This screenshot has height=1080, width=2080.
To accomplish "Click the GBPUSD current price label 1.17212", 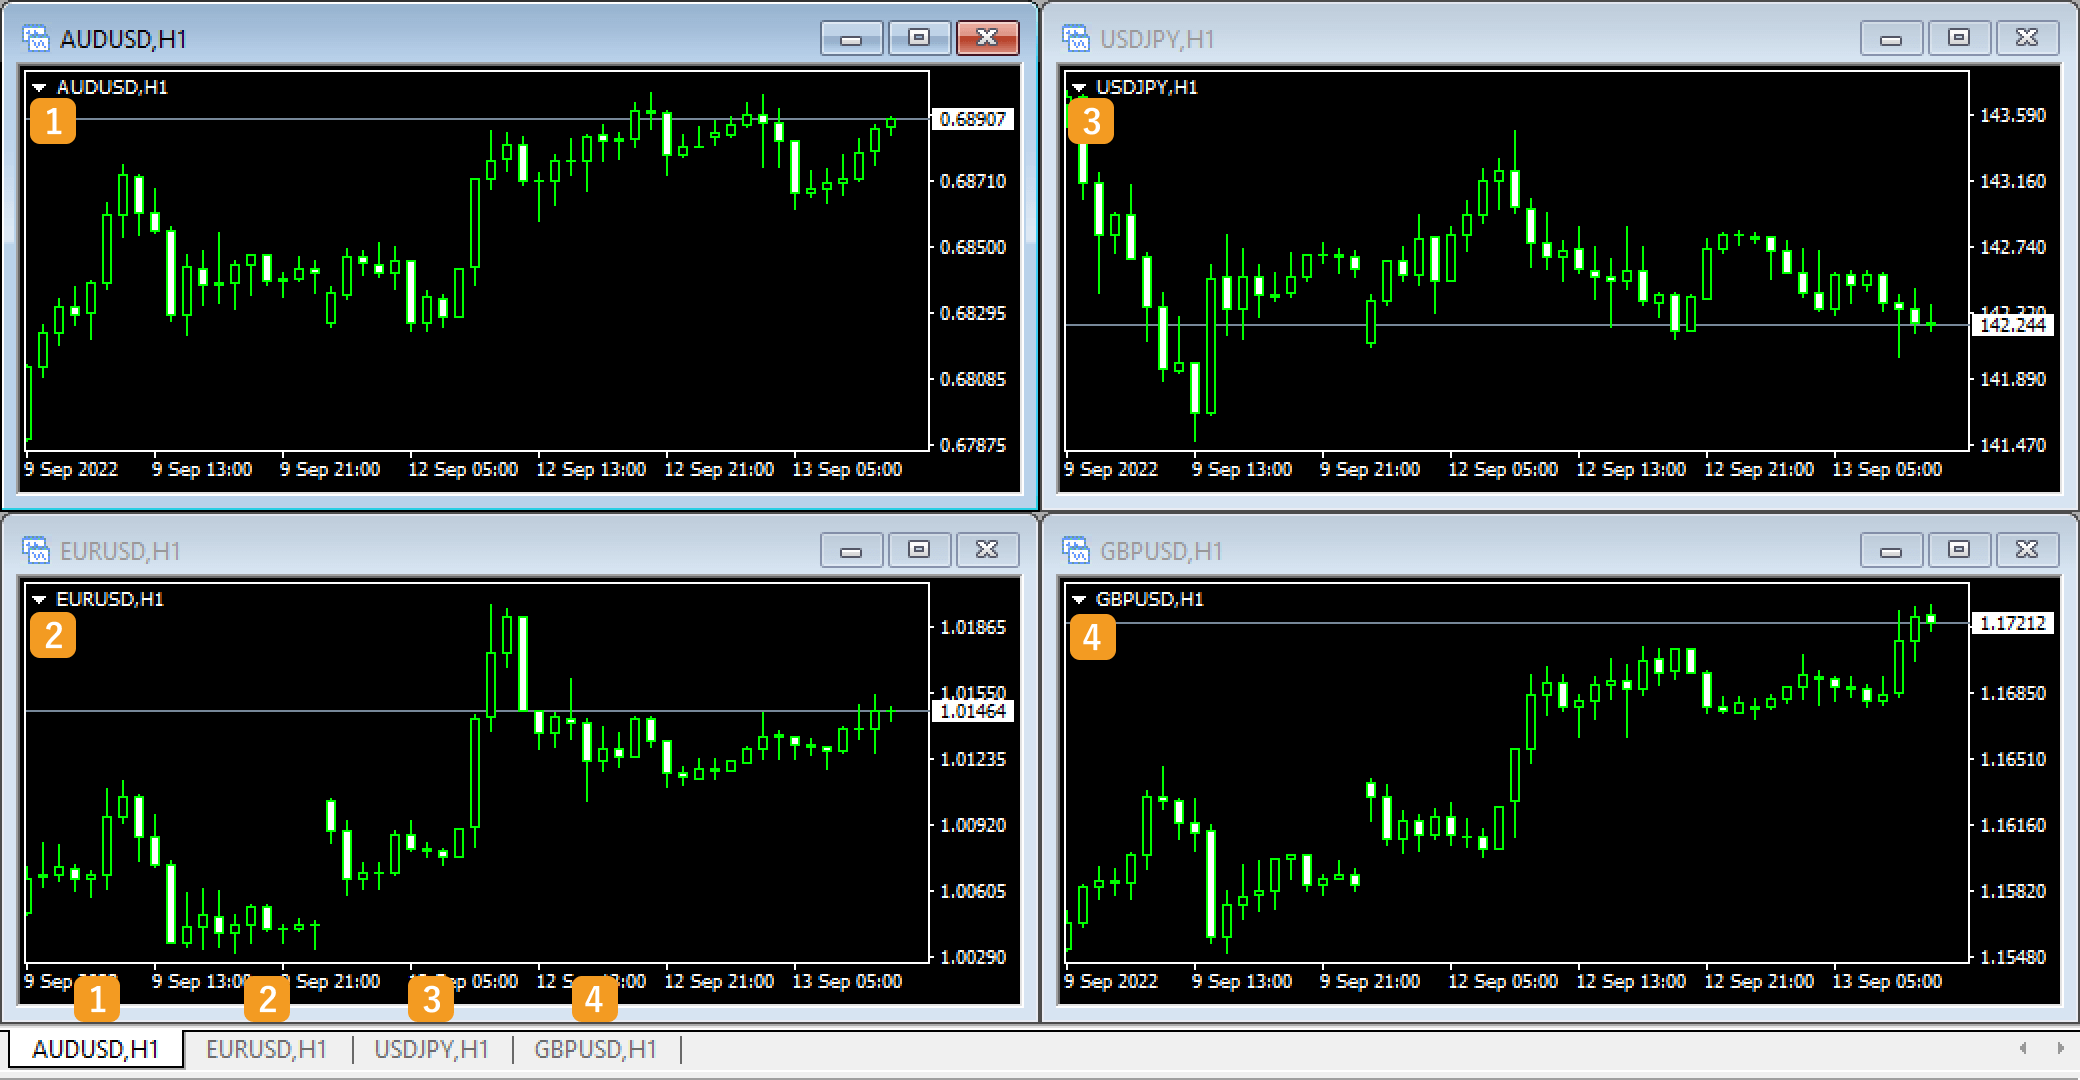I will pos(2012,623).
